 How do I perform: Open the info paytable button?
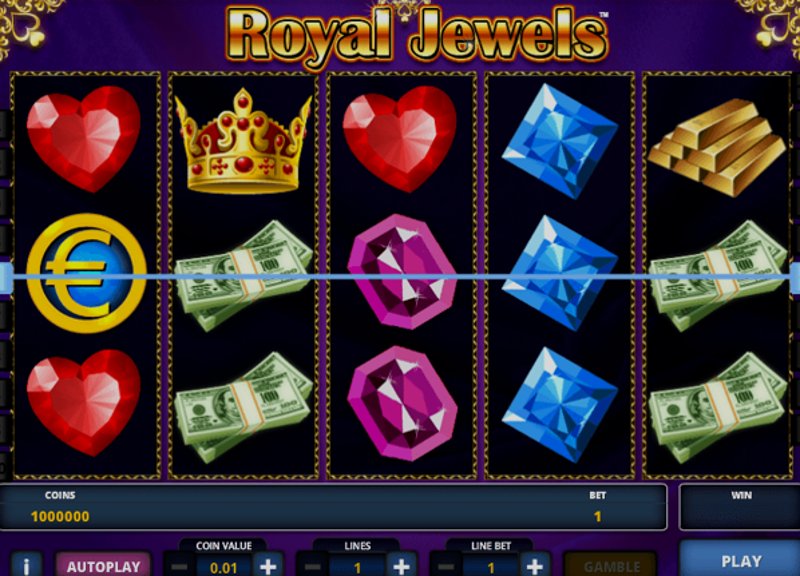(x=27, y=564)
